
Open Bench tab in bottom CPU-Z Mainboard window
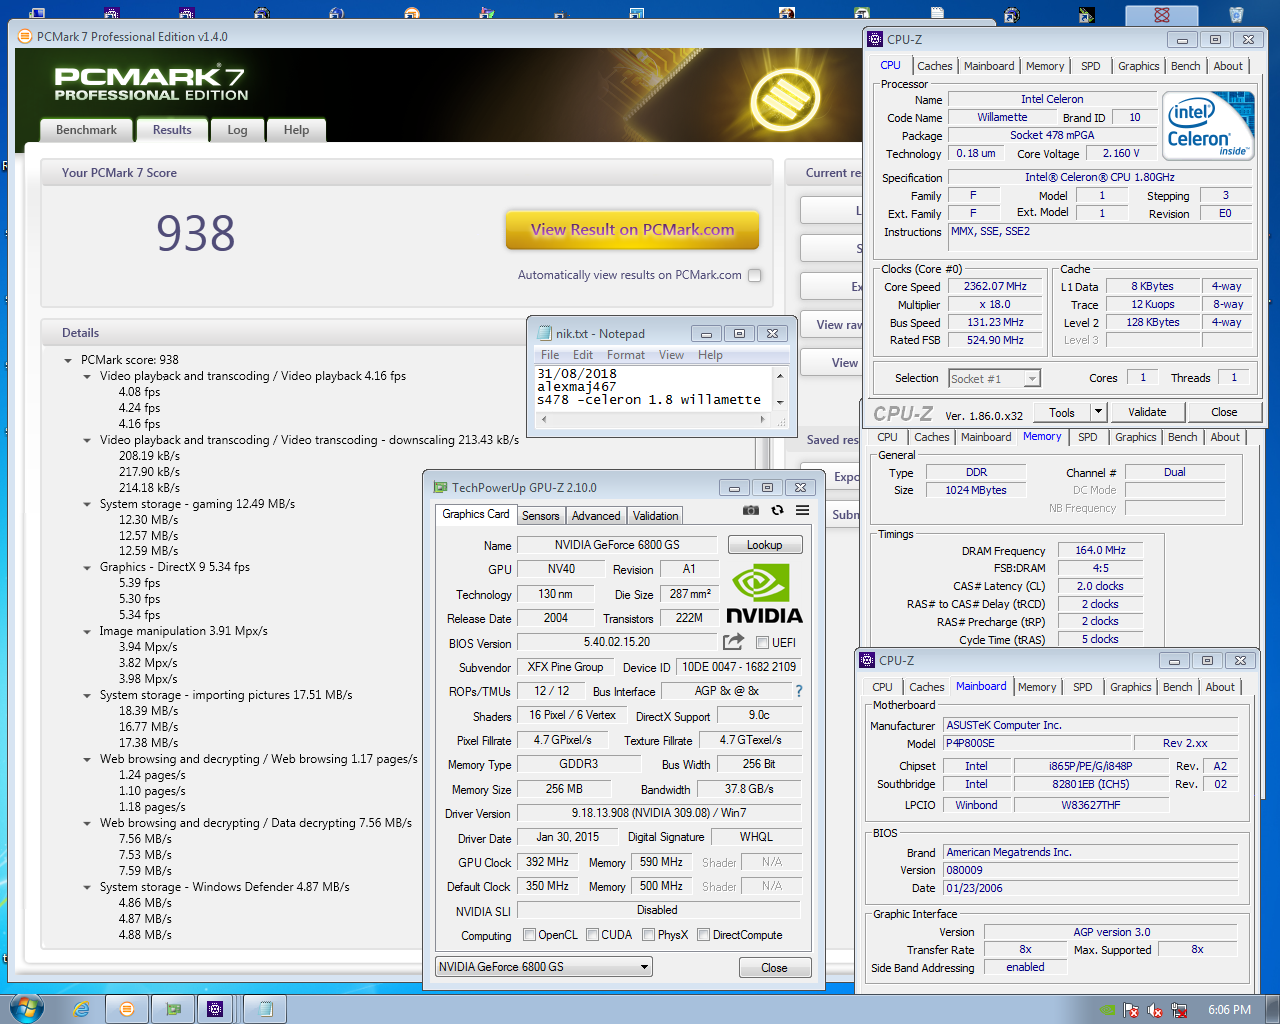(x=1178, y=687)
